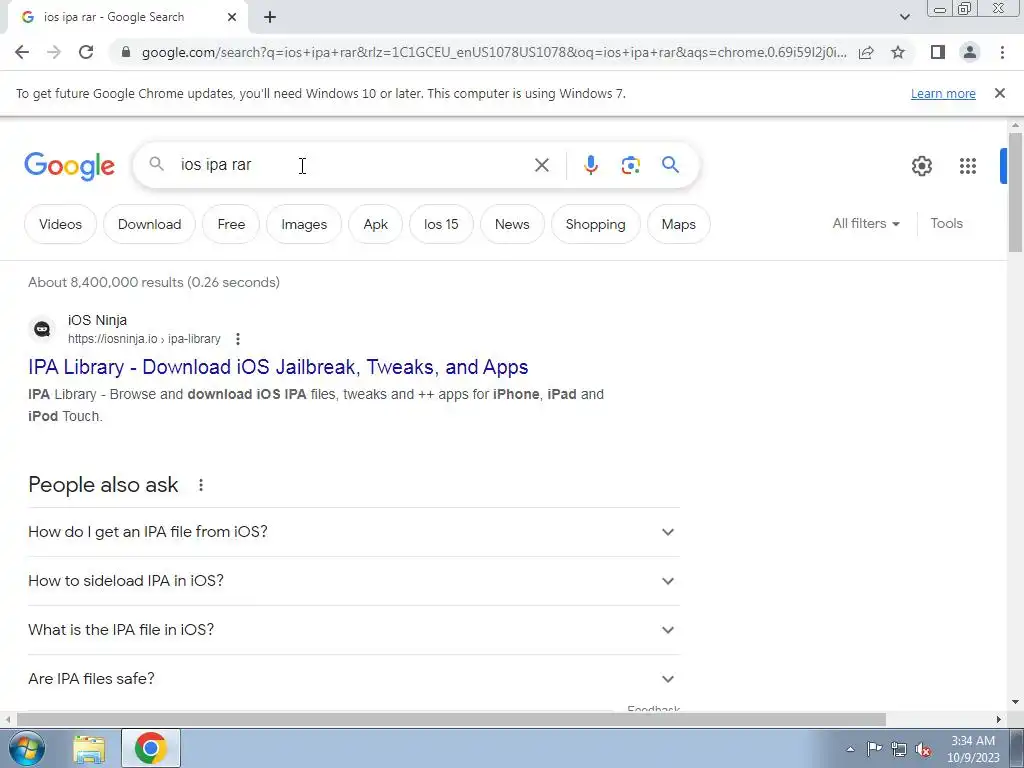Click the horizontal scrollbar thumb
This screenshot has height=768, width=1024.
pos(451,719)
